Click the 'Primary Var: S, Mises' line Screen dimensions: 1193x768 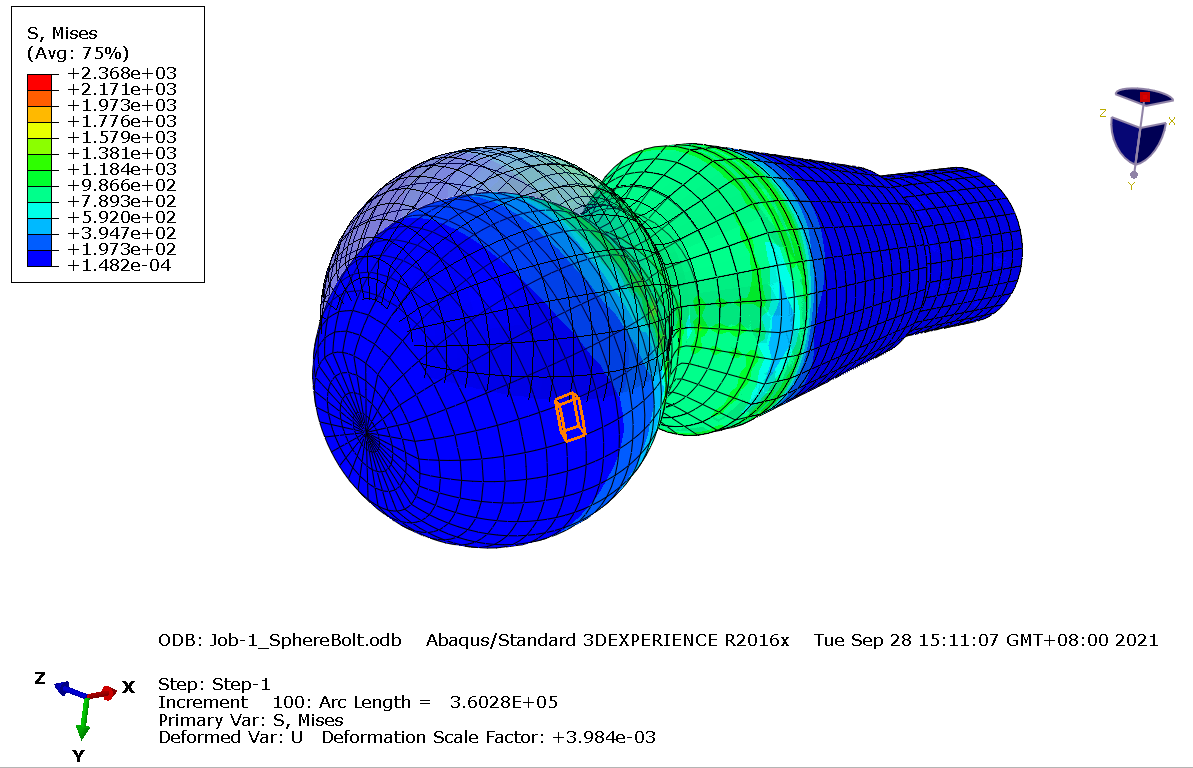(x=251, y=720)
